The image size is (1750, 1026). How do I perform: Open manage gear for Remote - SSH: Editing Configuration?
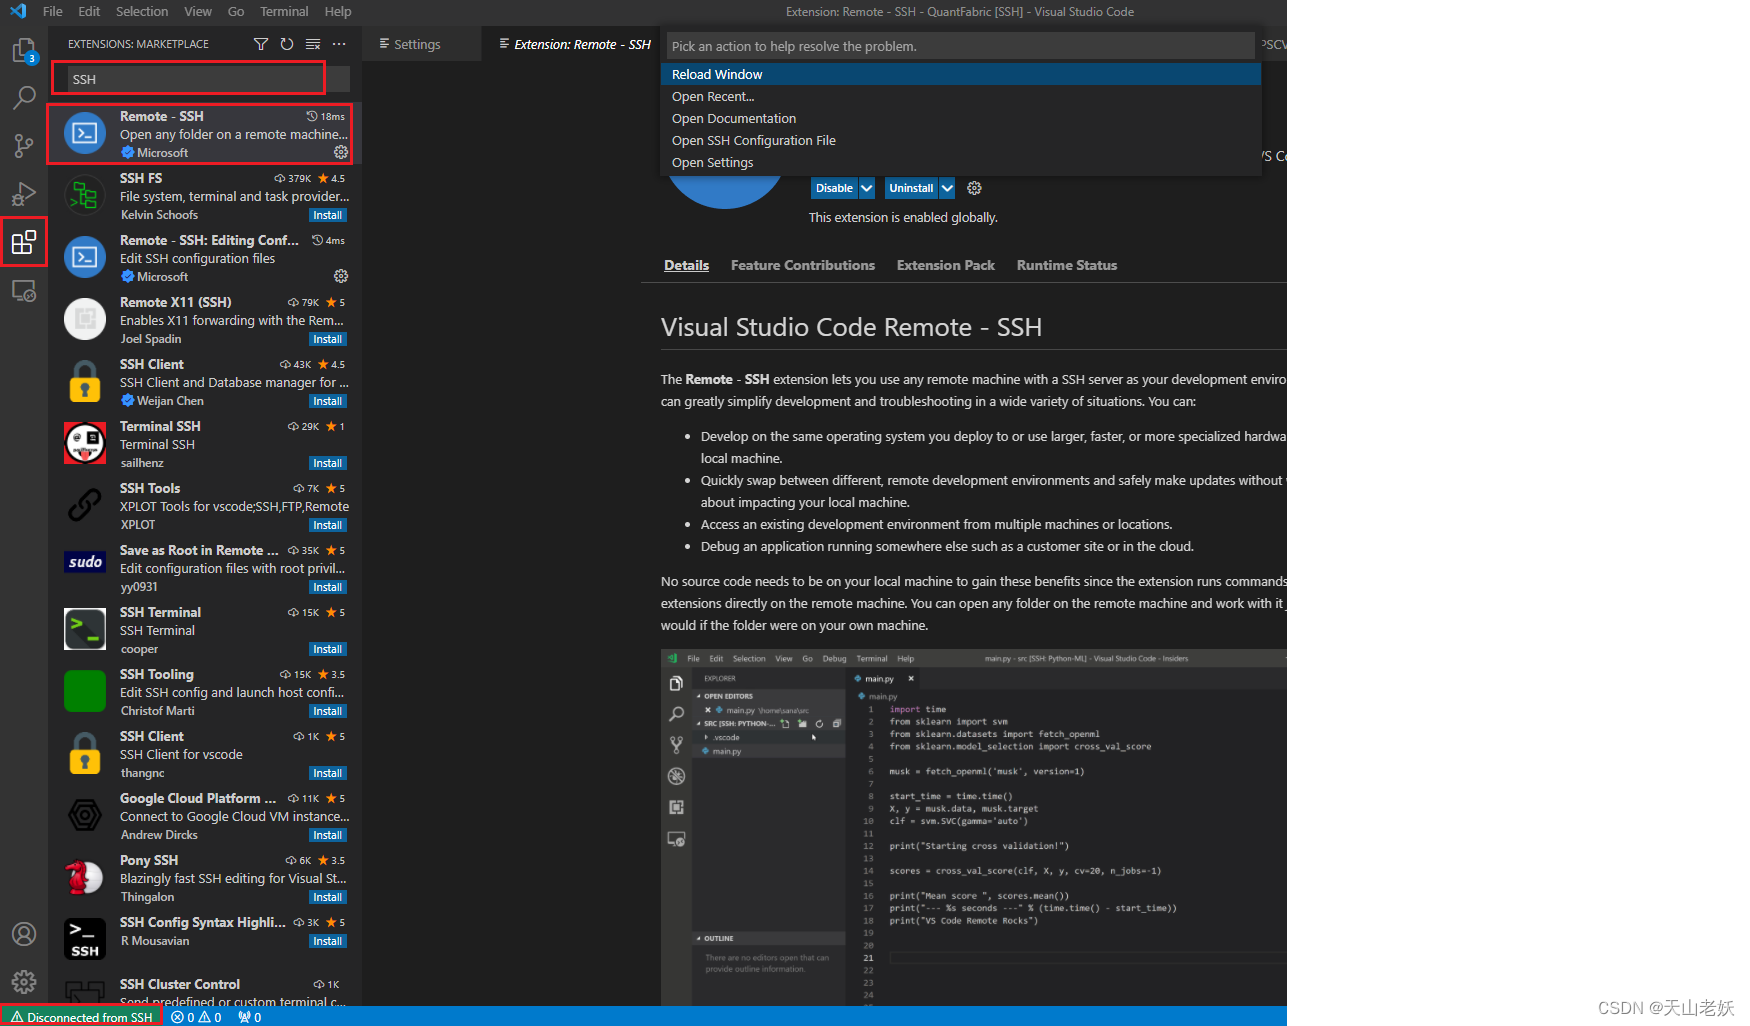point(341,276)
